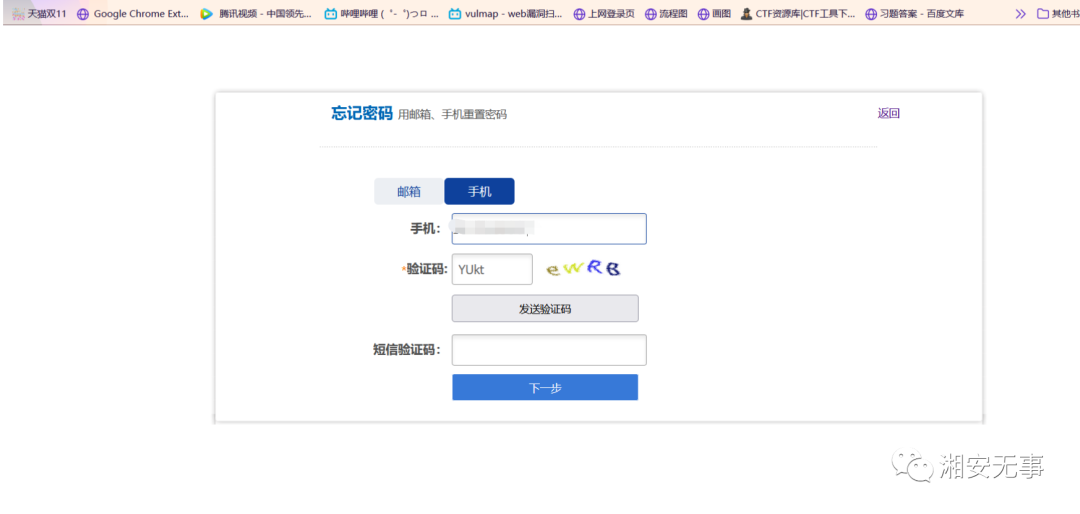1080x514 pixels.
Task: Open the 天猫双11 bookmark
Action: click(x=39, y=13)
